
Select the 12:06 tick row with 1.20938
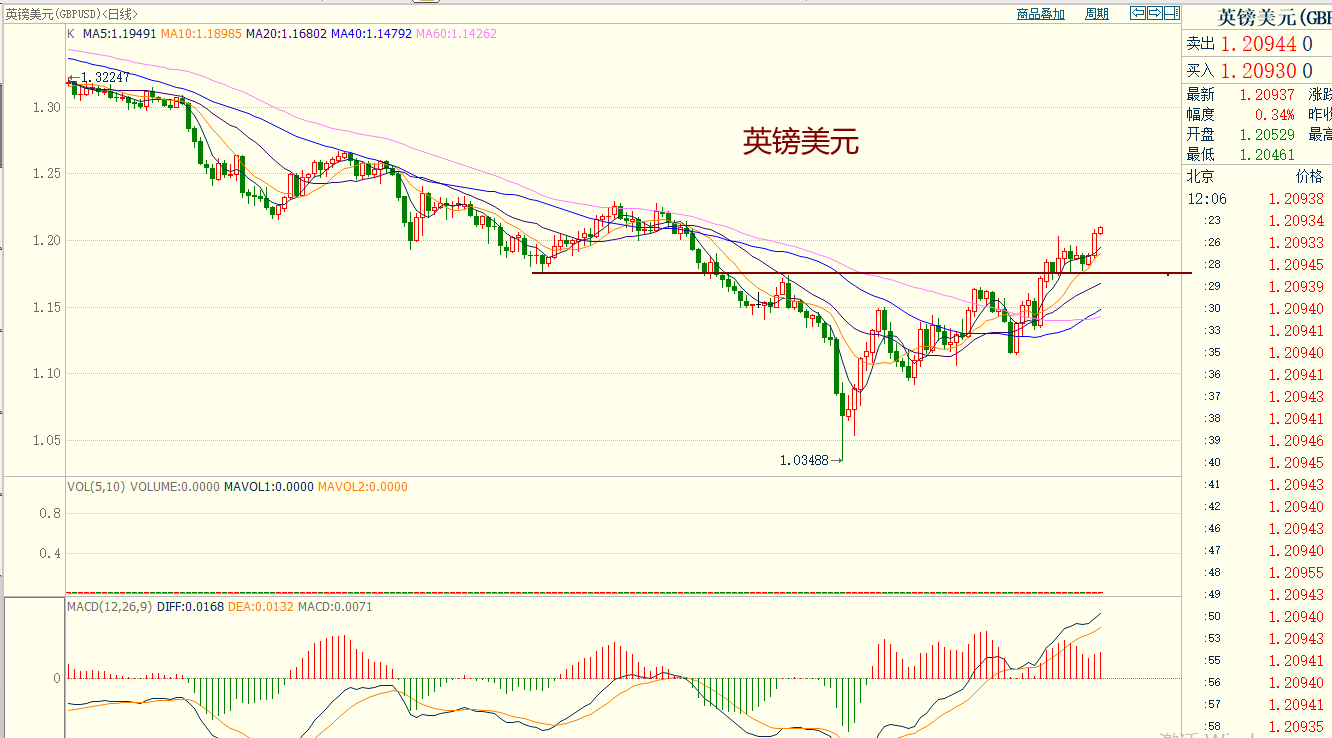1256,199
